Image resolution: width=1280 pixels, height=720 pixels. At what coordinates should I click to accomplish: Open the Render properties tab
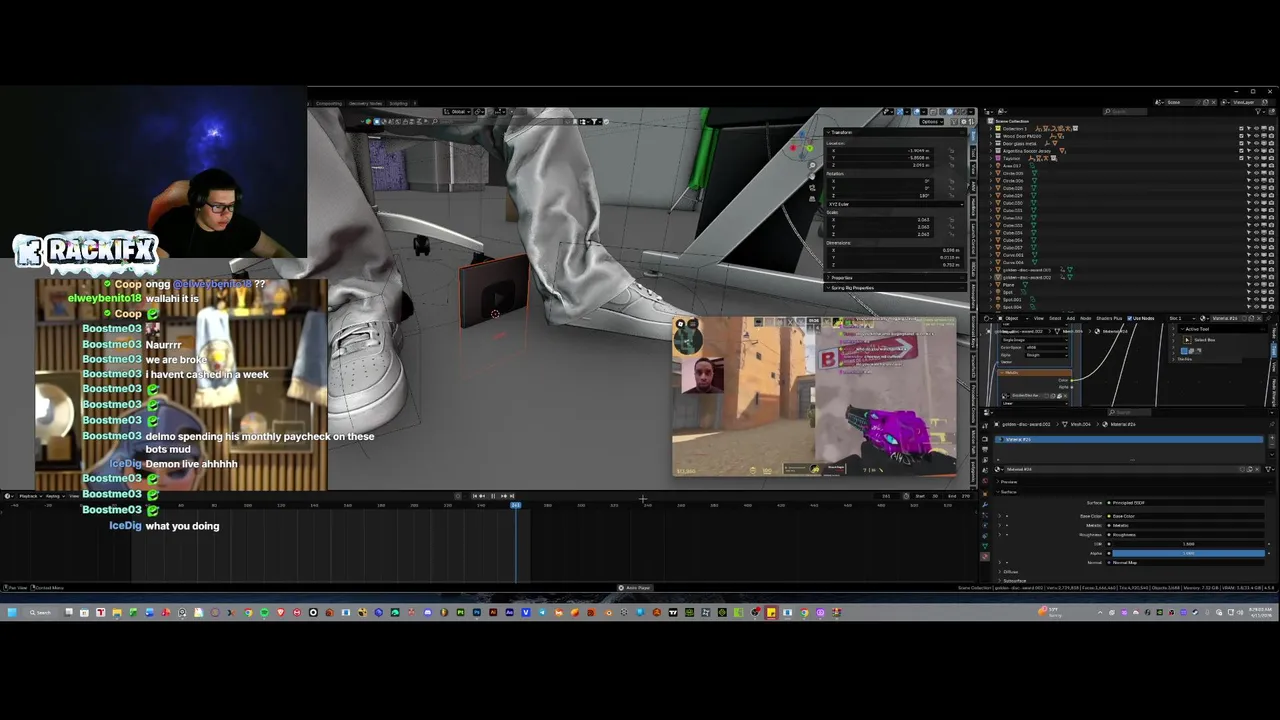985,439
